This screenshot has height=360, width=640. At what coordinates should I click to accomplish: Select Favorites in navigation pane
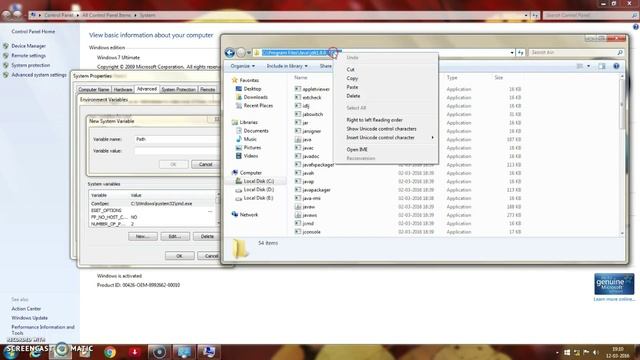[x=249, y=80]
